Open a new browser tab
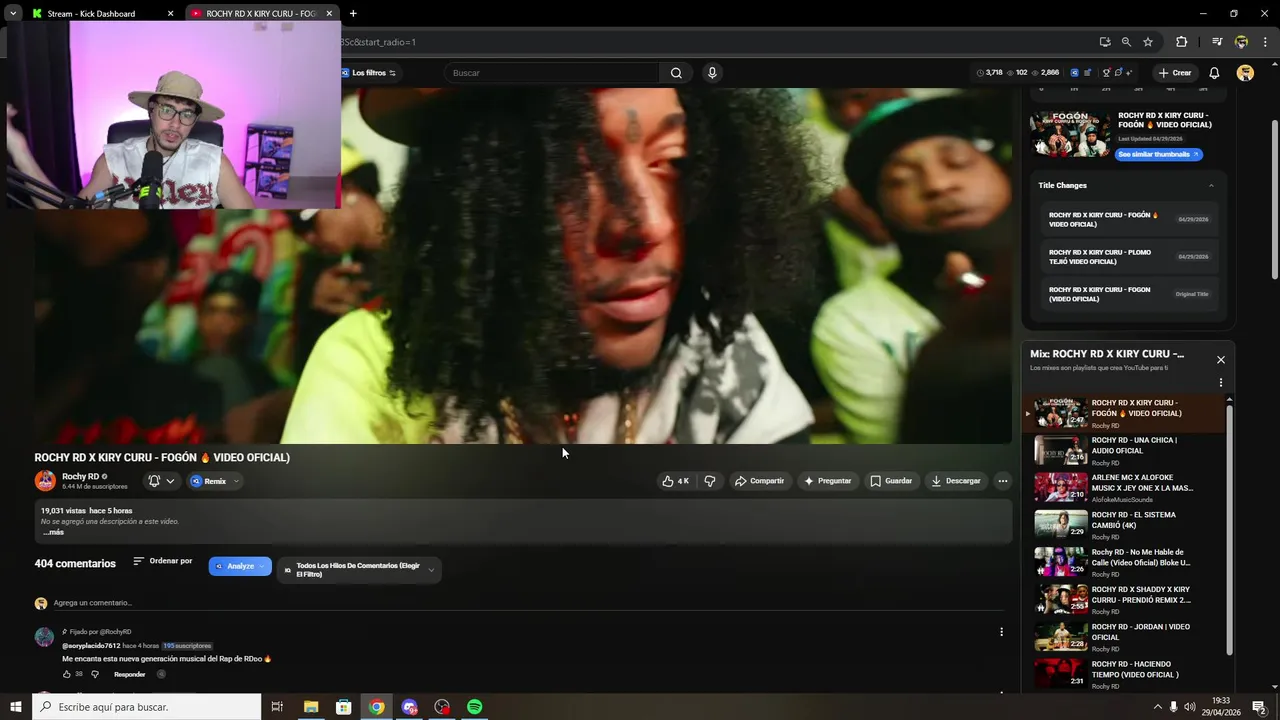Image resolution: width=1280 pixels, height=720 pixels. [x=353, y=13]
